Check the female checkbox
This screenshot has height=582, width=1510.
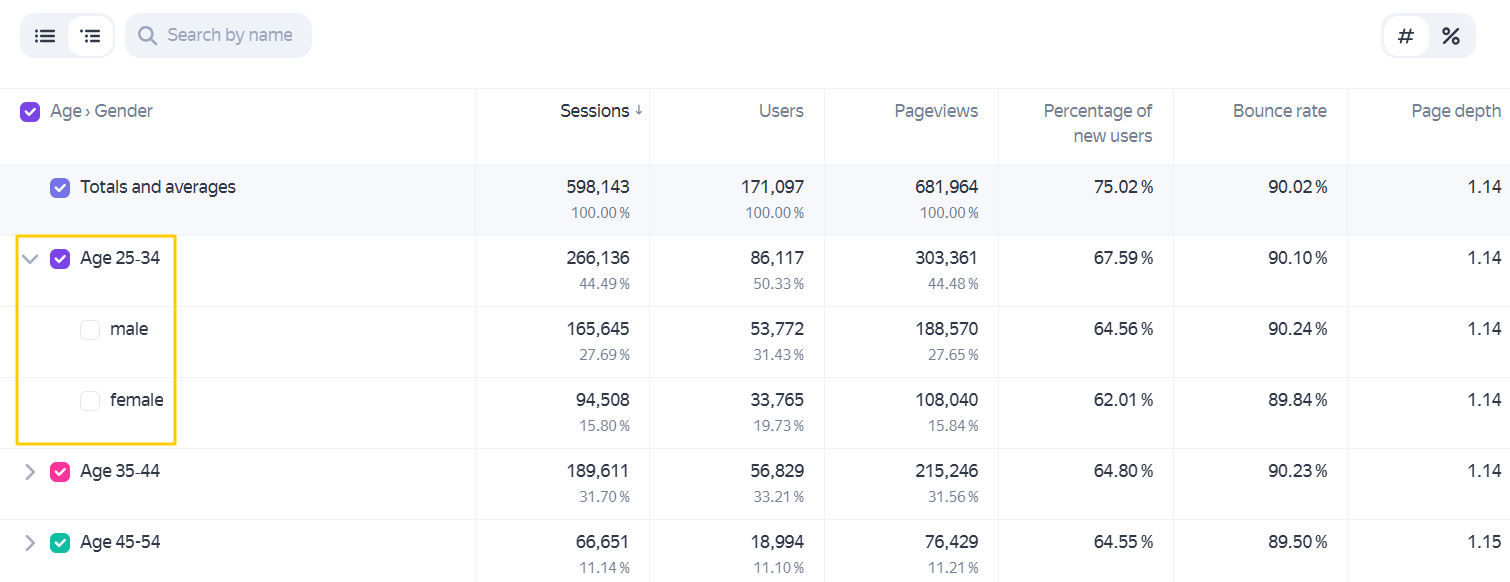(90, 401)
